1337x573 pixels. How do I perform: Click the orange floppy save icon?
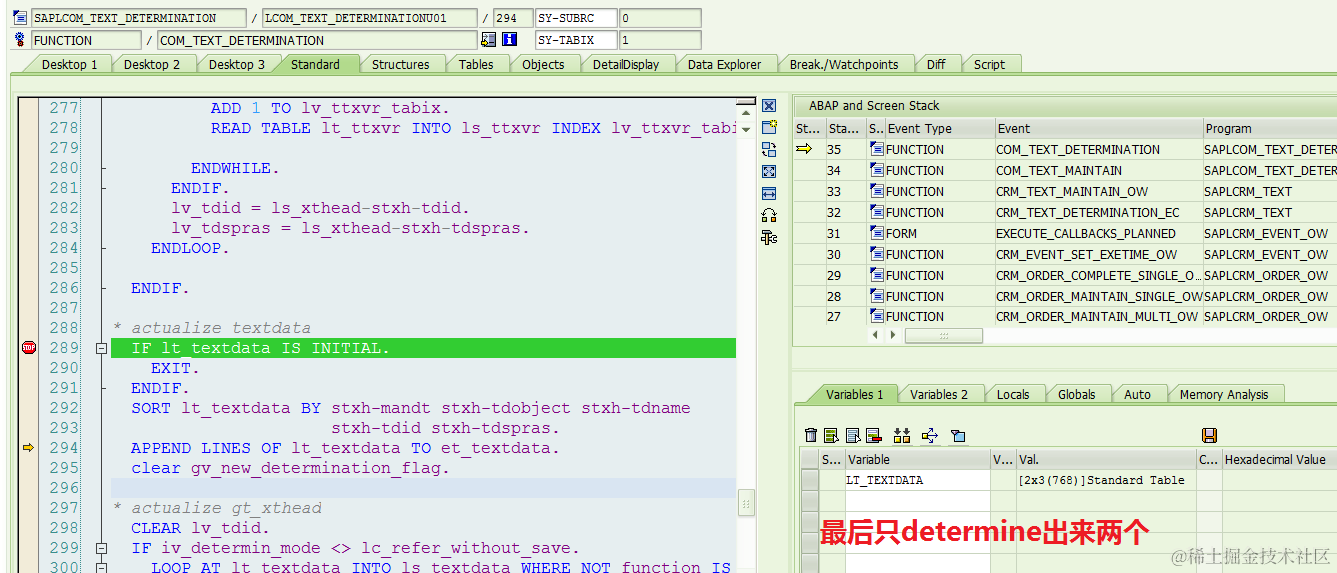click(x=1209, y=435)
